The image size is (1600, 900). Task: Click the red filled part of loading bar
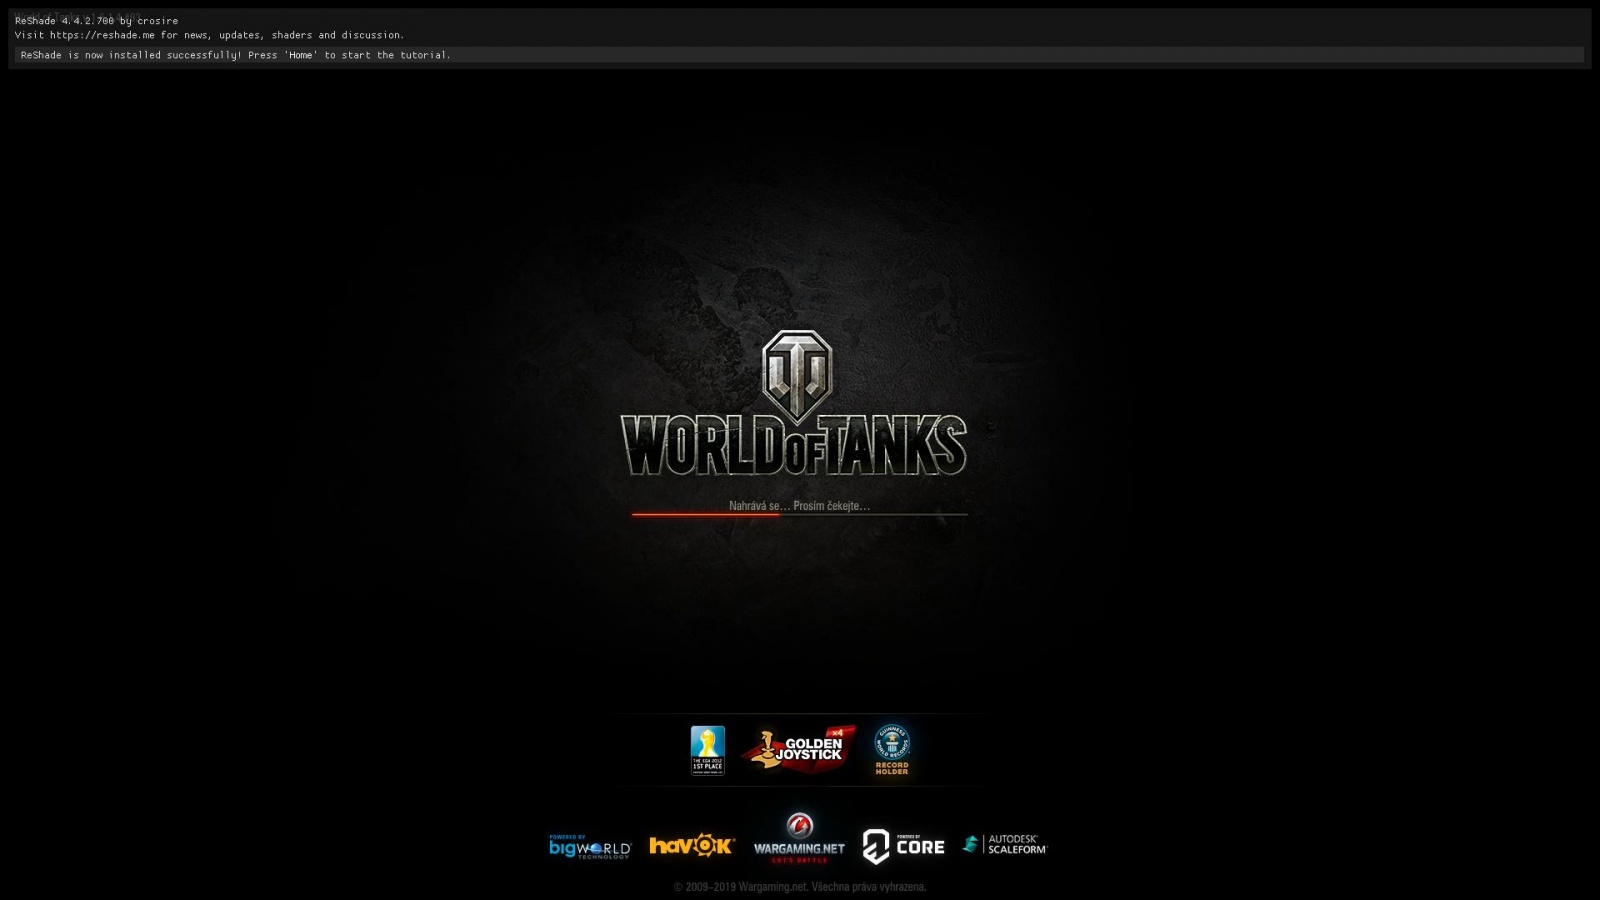click(704, 514)
